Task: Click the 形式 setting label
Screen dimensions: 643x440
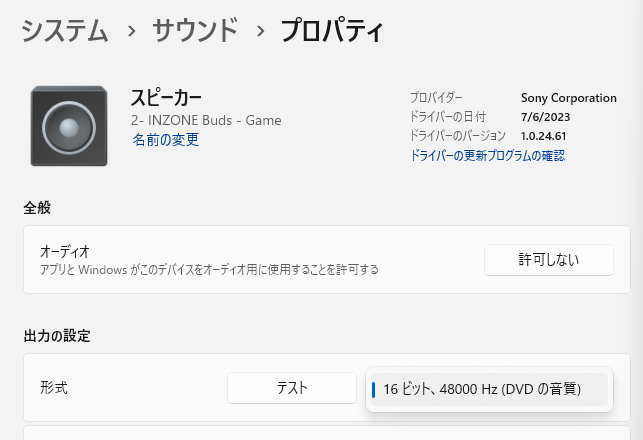Action: coord(53,388)
